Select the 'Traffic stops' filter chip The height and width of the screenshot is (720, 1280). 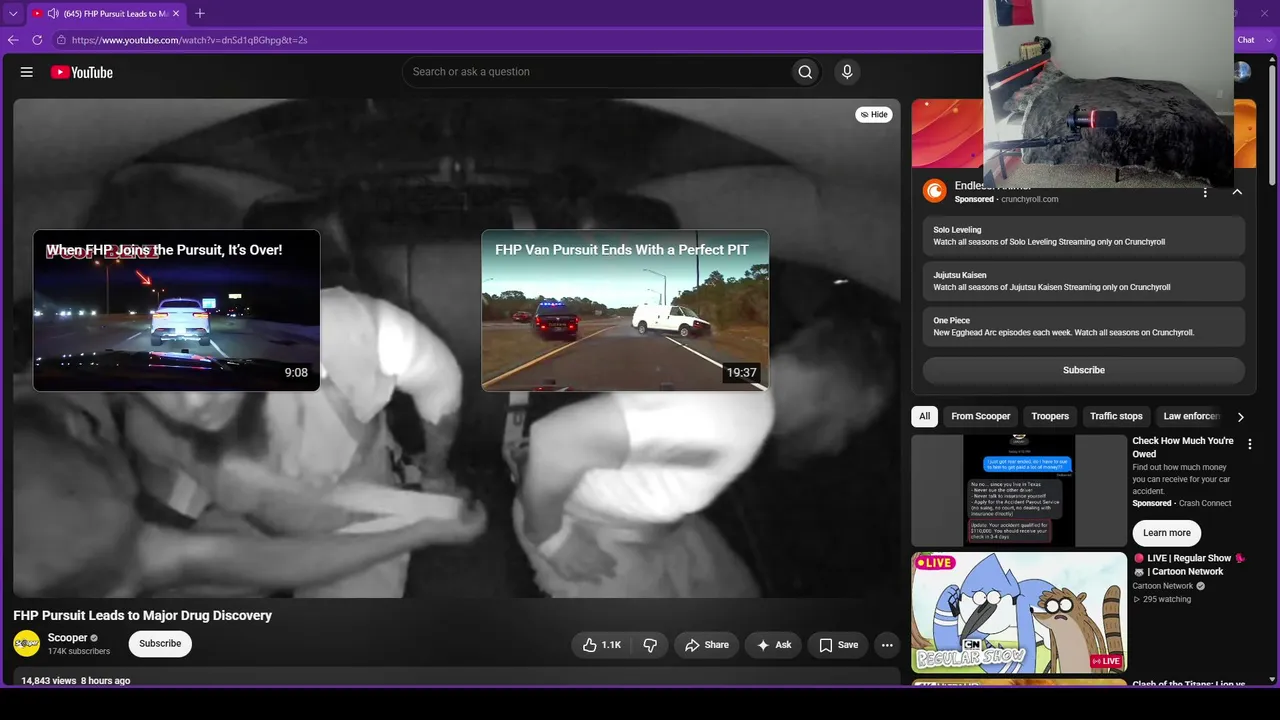(1116, 416)
